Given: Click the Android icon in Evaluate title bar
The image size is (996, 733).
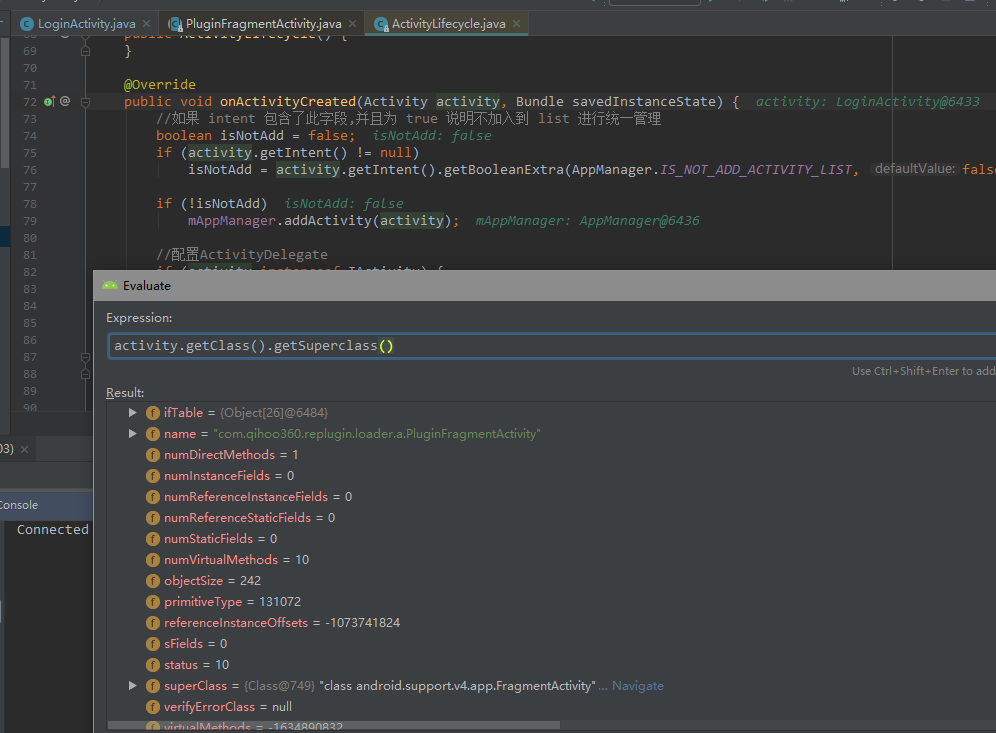Looking at the screenshot, I should 111,286.
